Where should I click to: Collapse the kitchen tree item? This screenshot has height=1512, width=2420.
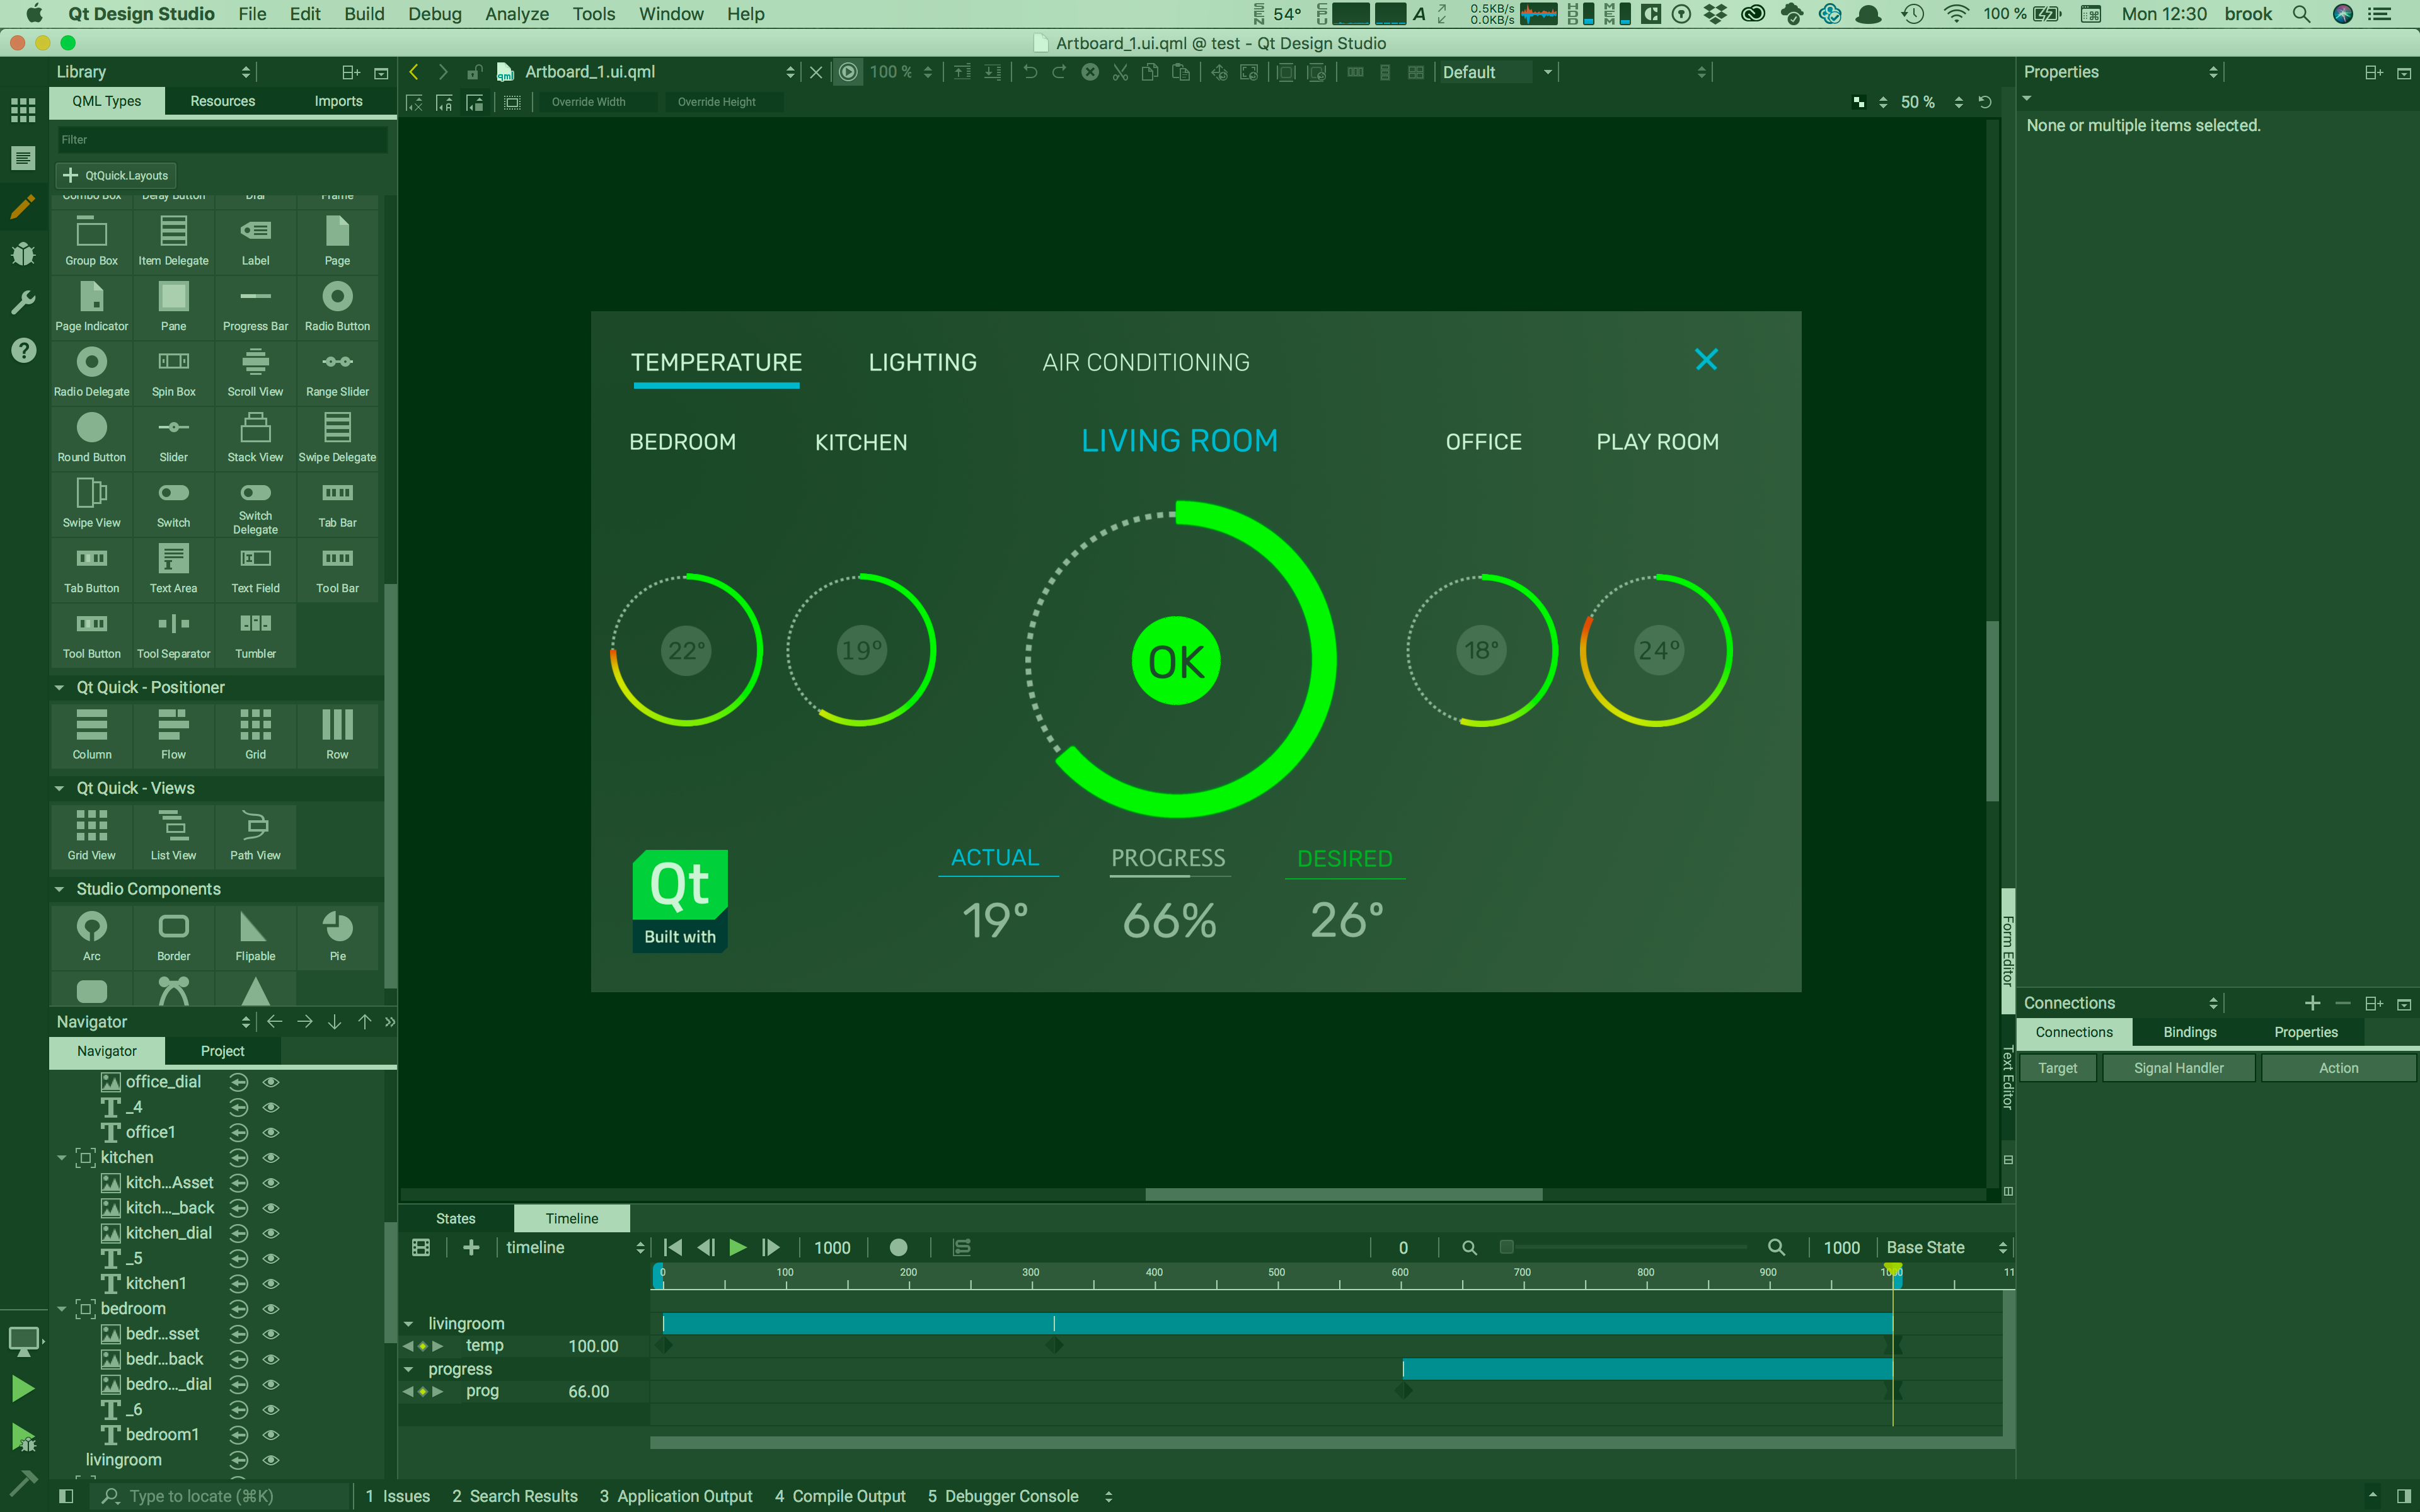pos(62,1157)
